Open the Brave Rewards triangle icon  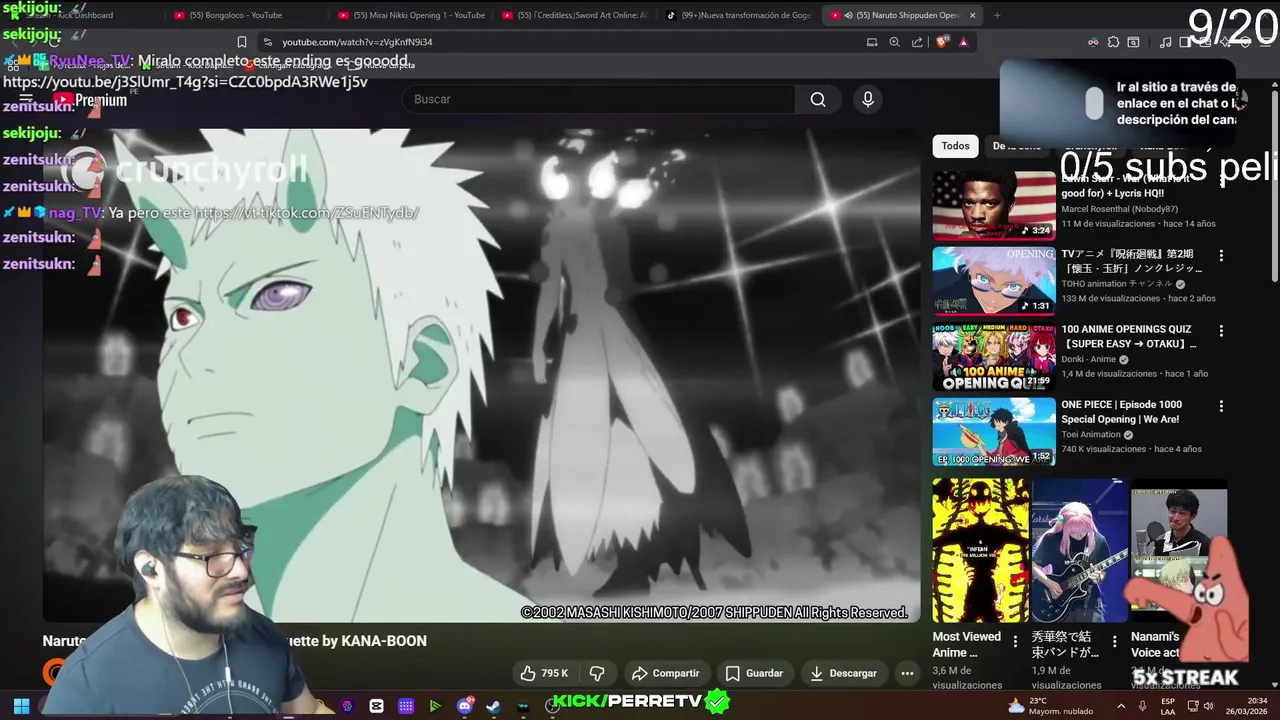point(963,42)
